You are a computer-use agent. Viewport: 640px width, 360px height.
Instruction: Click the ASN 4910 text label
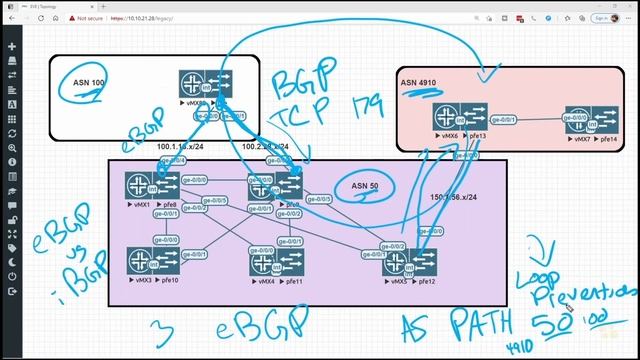click(418, 83)
